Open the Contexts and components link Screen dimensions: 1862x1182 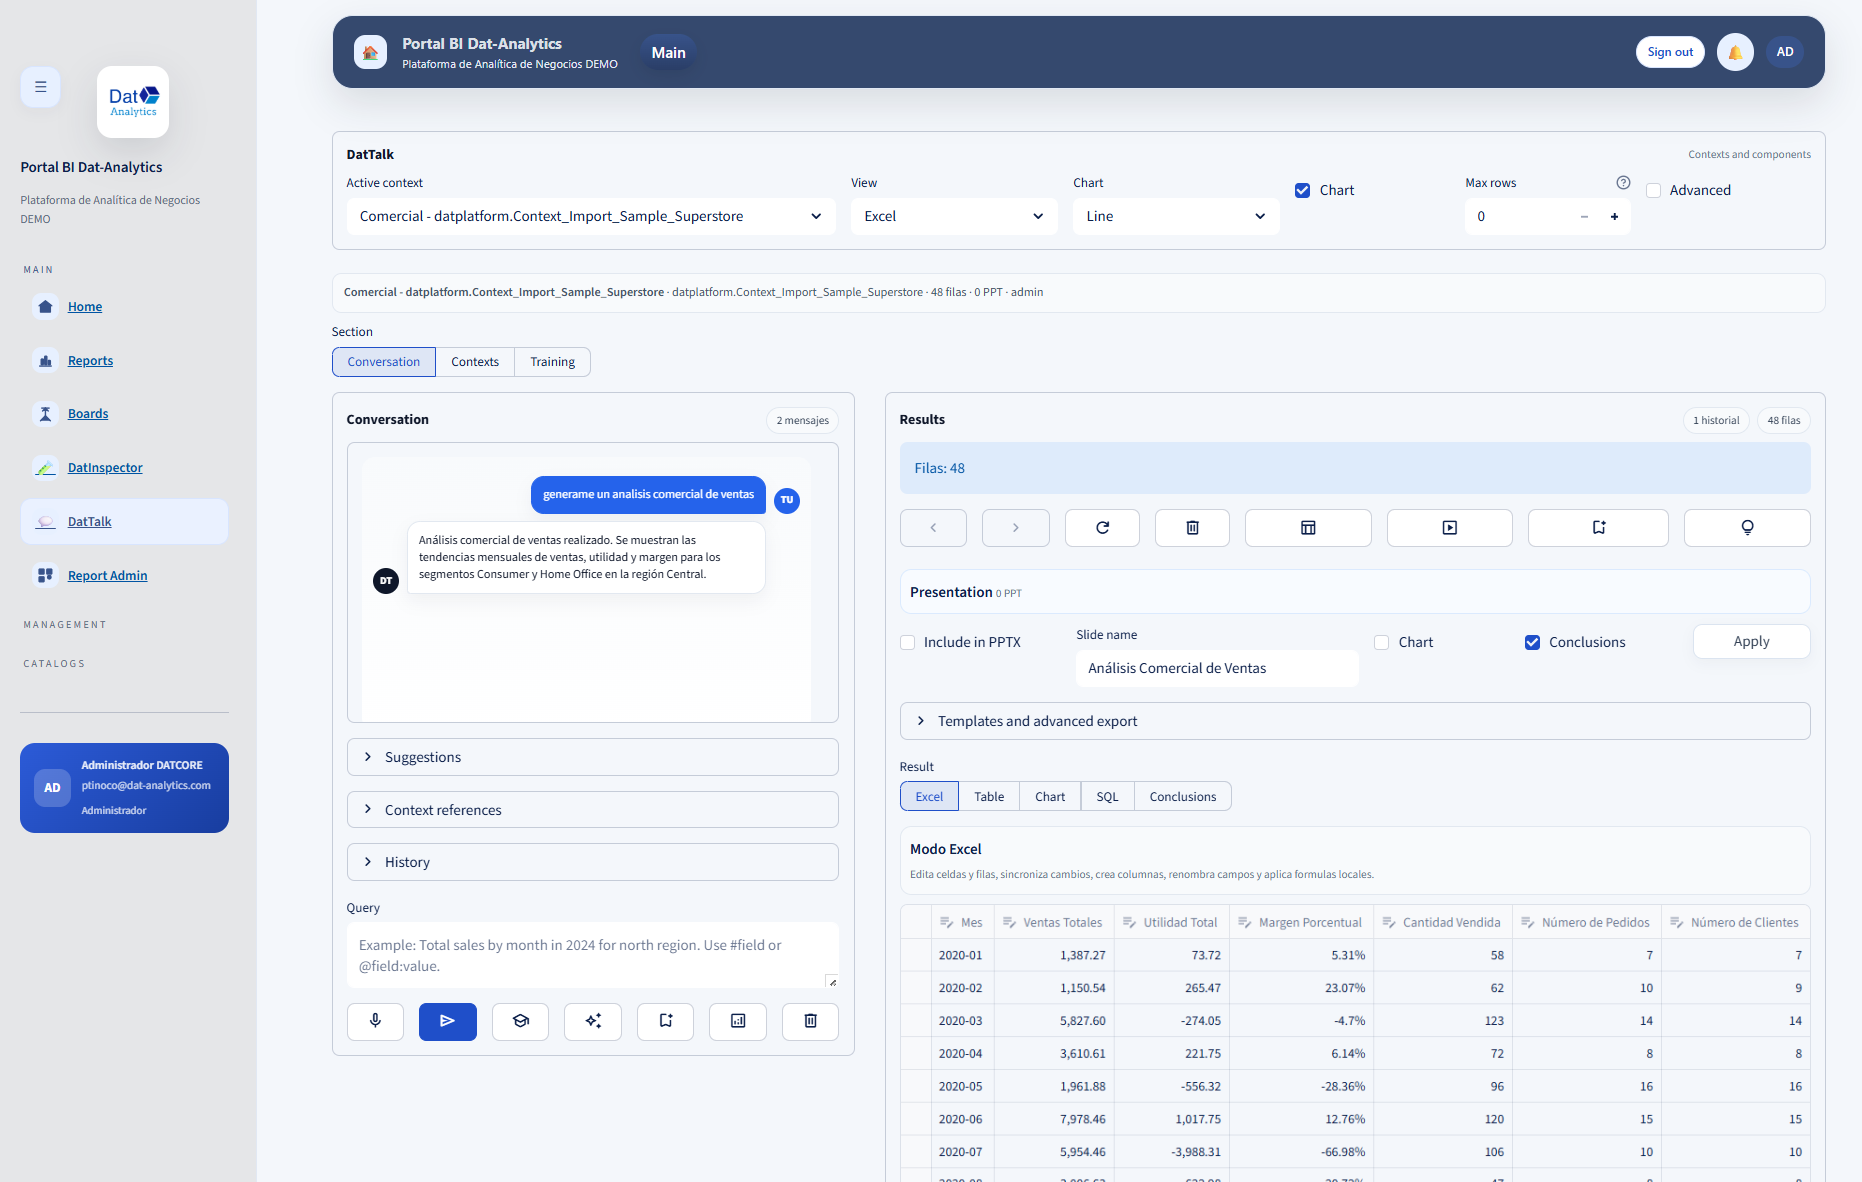pos(1749,154)
